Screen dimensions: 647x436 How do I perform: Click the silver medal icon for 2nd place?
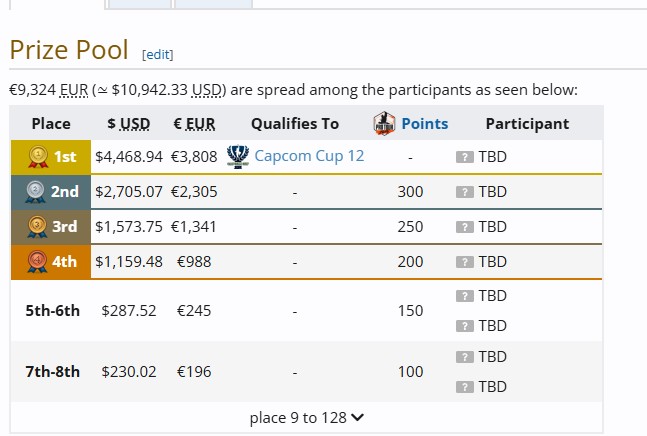click(x=35, y=192)
